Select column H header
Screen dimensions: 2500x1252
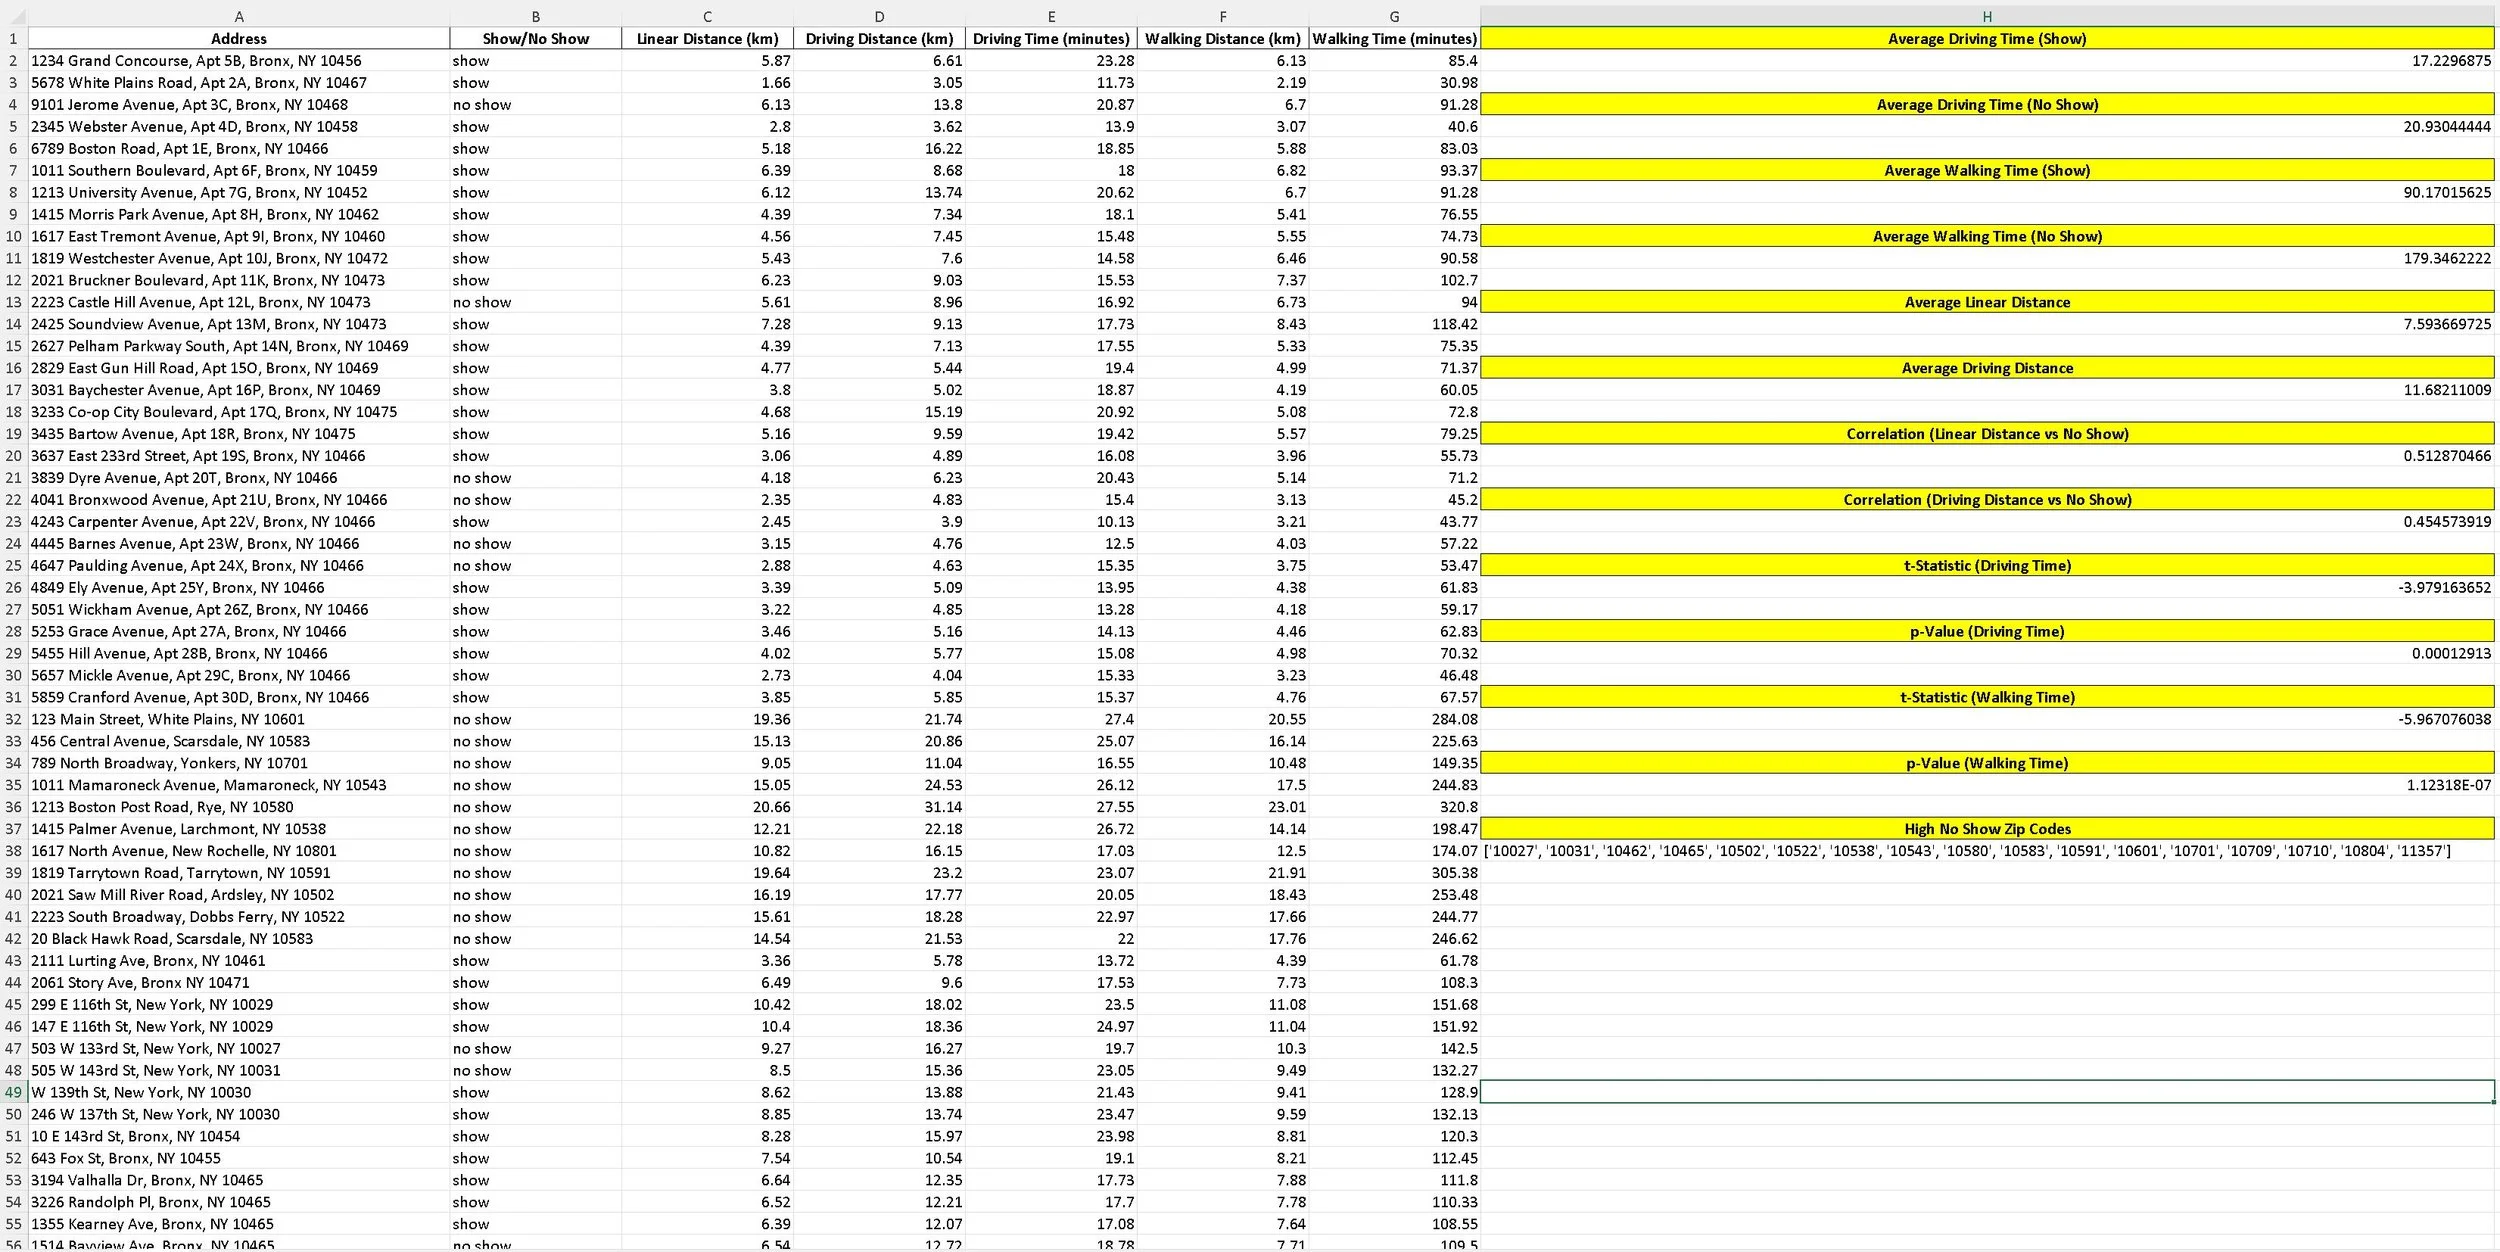click(x=1986, y=16)
